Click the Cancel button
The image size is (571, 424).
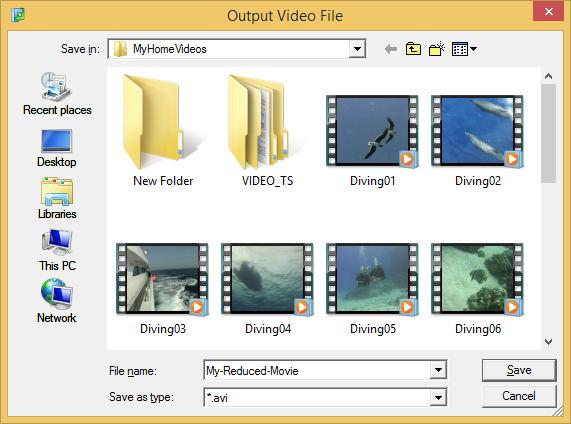[x=519, y=396]
